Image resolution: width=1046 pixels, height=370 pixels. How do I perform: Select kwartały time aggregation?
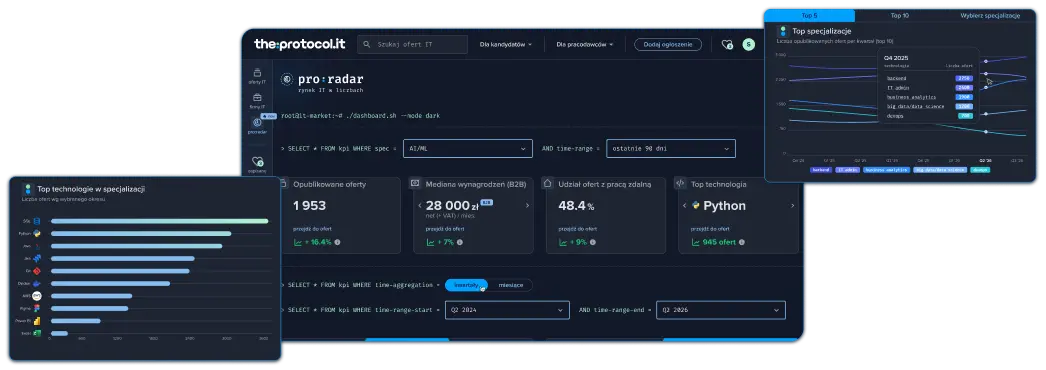(x=466, y=285)
